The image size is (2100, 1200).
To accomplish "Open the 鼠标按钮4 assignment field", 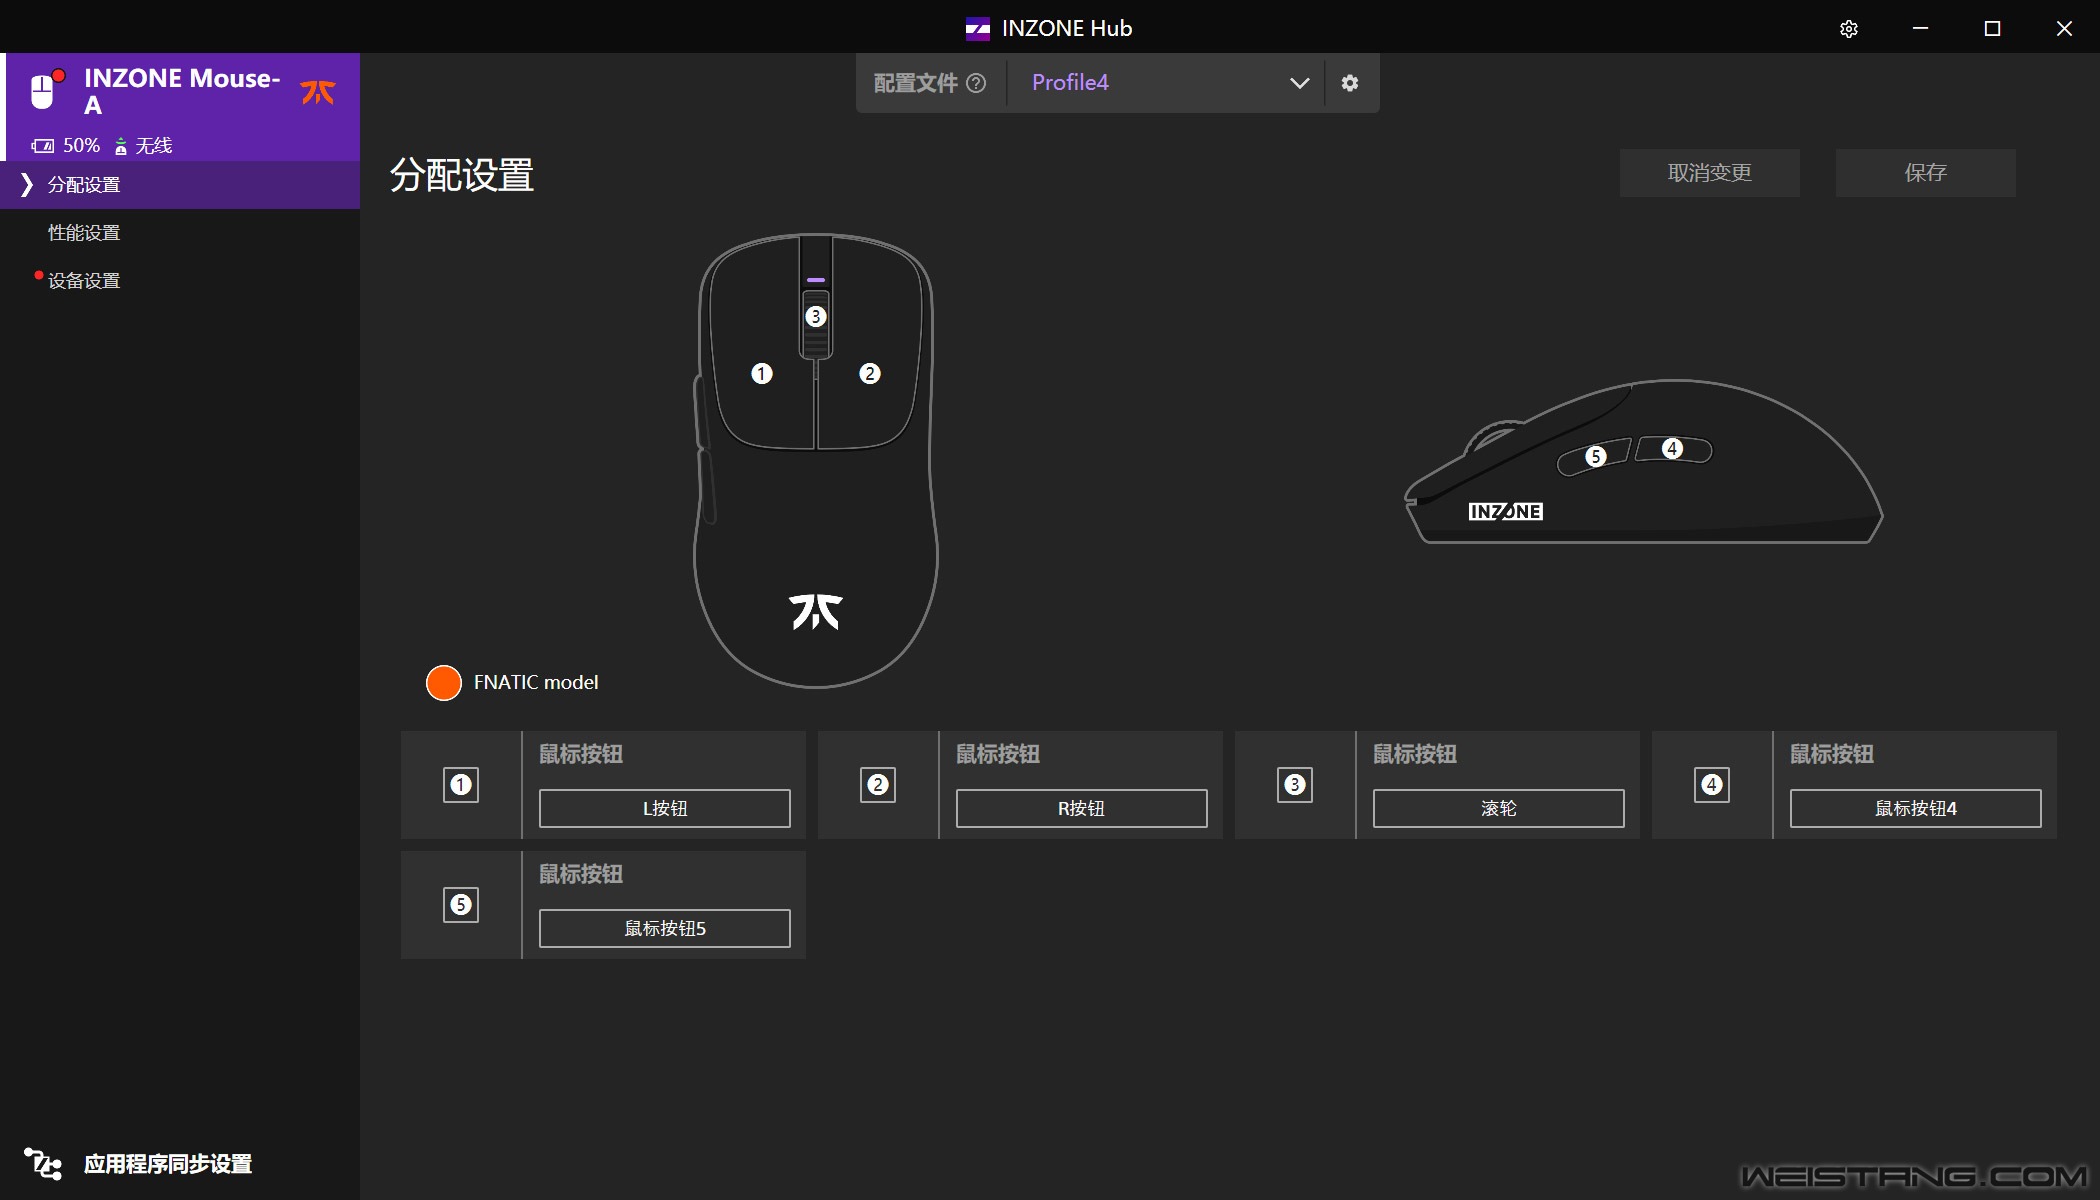I will (1916, 809).
